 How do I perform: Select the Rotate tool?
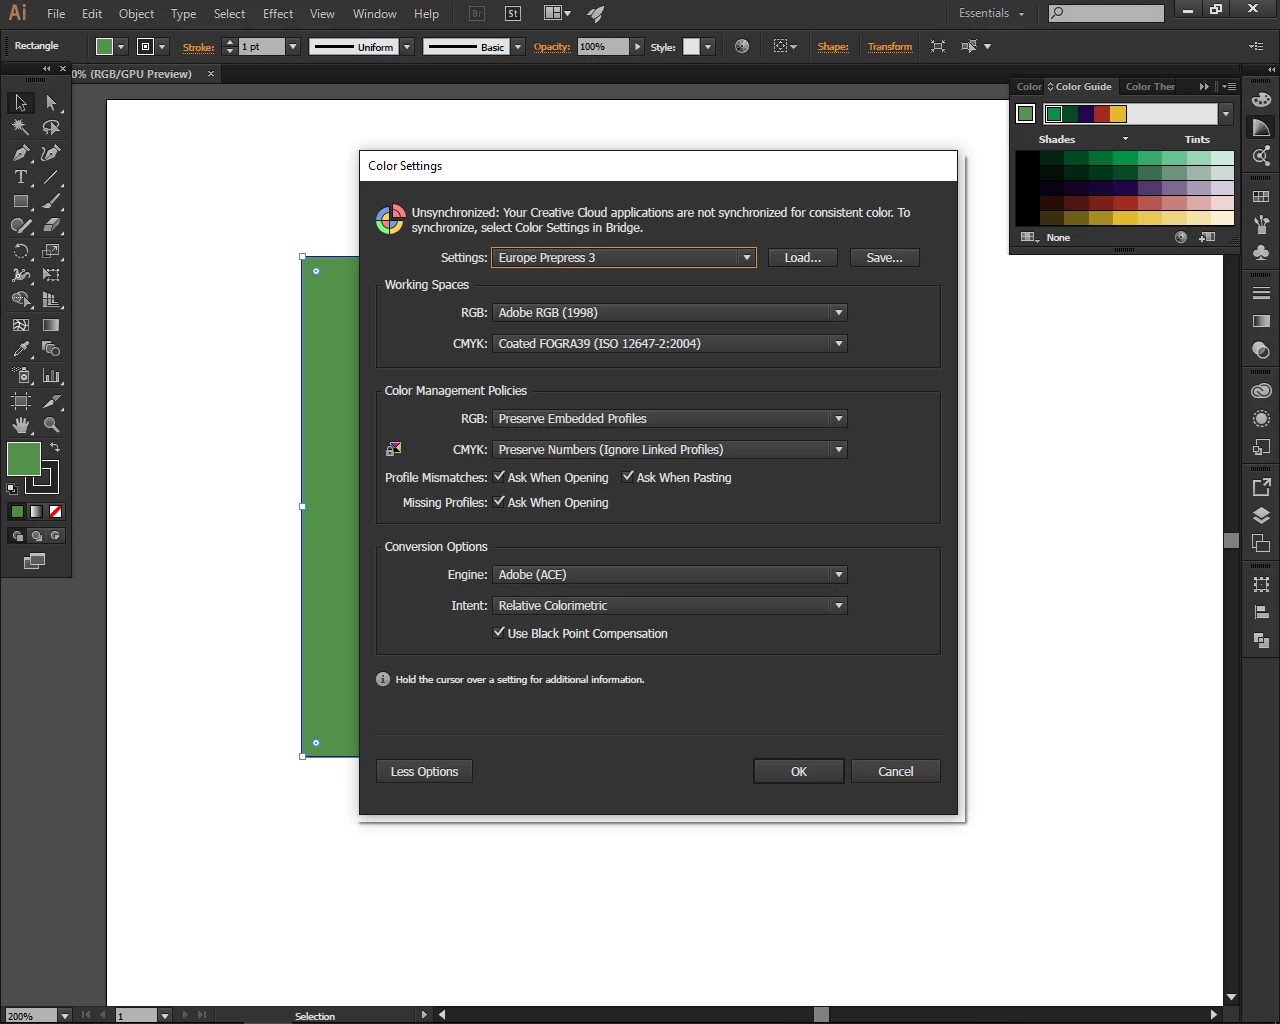20,251
